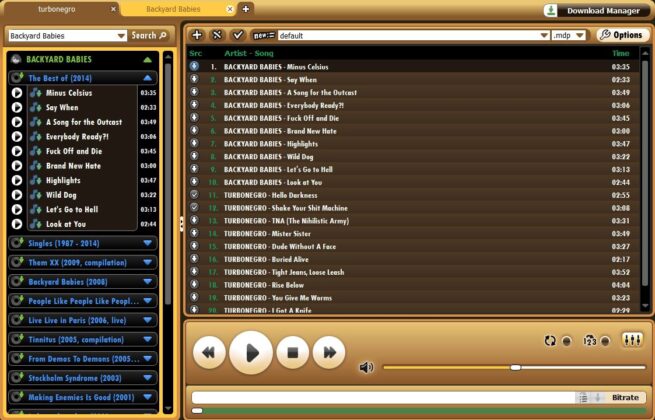Select playlist row BACKYARD BABIES - Highlights

(412, 144)
